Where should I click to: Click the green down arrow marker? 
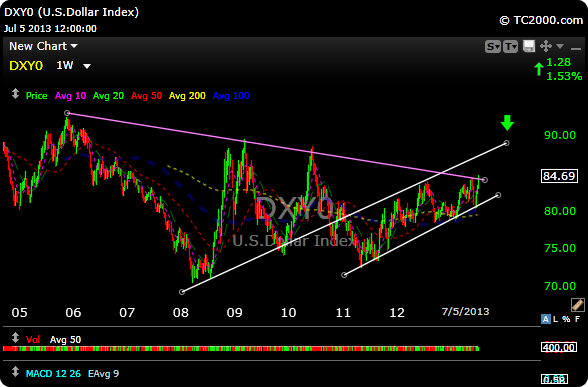pyautogui.click(x=507, y=123)
